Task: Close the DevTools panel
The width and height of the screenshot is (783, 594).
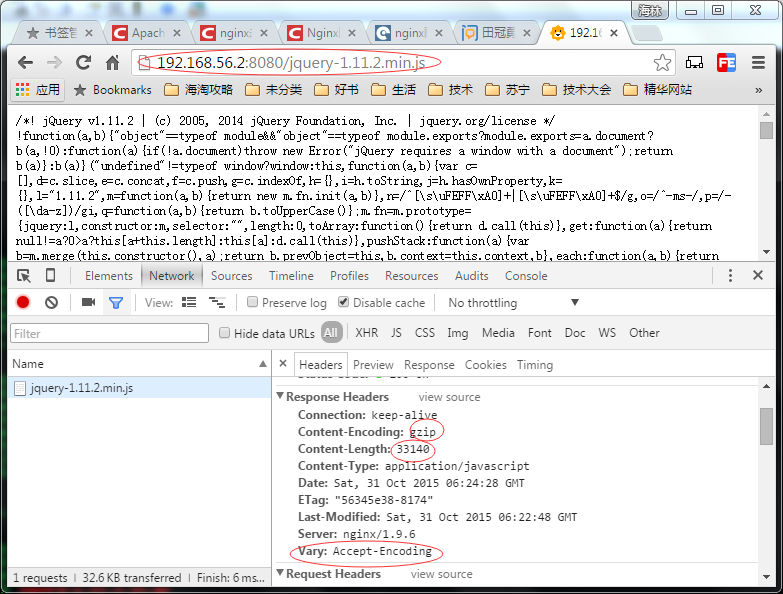Action: click(758, 275)
